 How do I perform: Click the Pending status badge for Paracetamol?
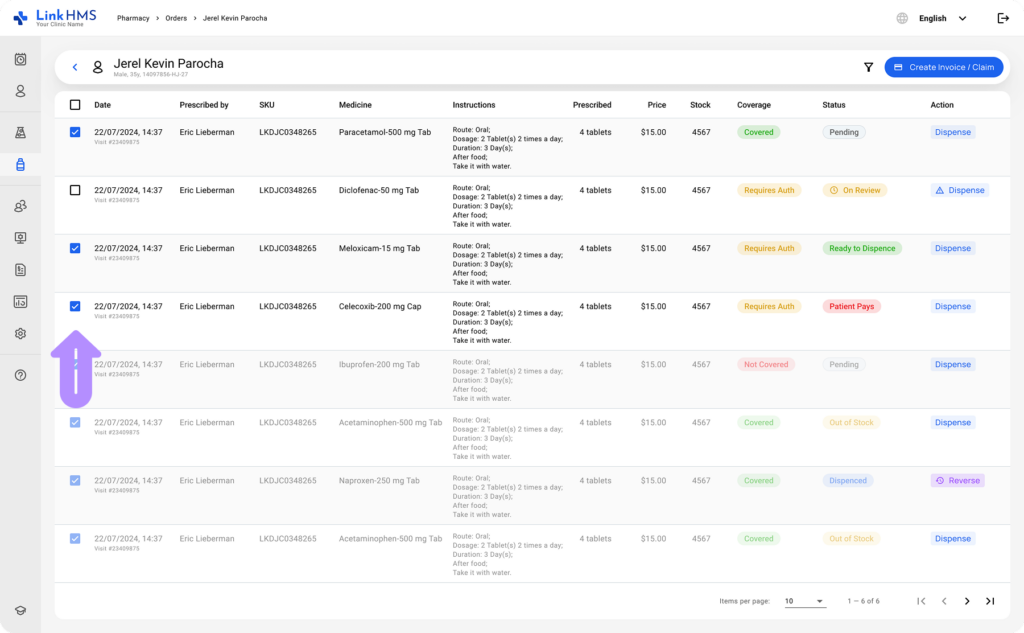844,132
